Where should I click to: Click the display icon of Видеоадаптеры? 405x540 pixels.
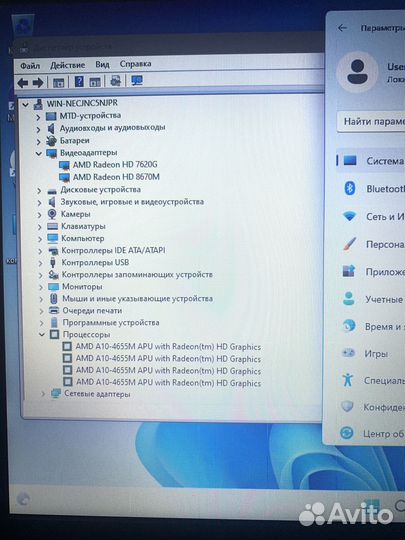pyautogui.click(x=52, y=153)
